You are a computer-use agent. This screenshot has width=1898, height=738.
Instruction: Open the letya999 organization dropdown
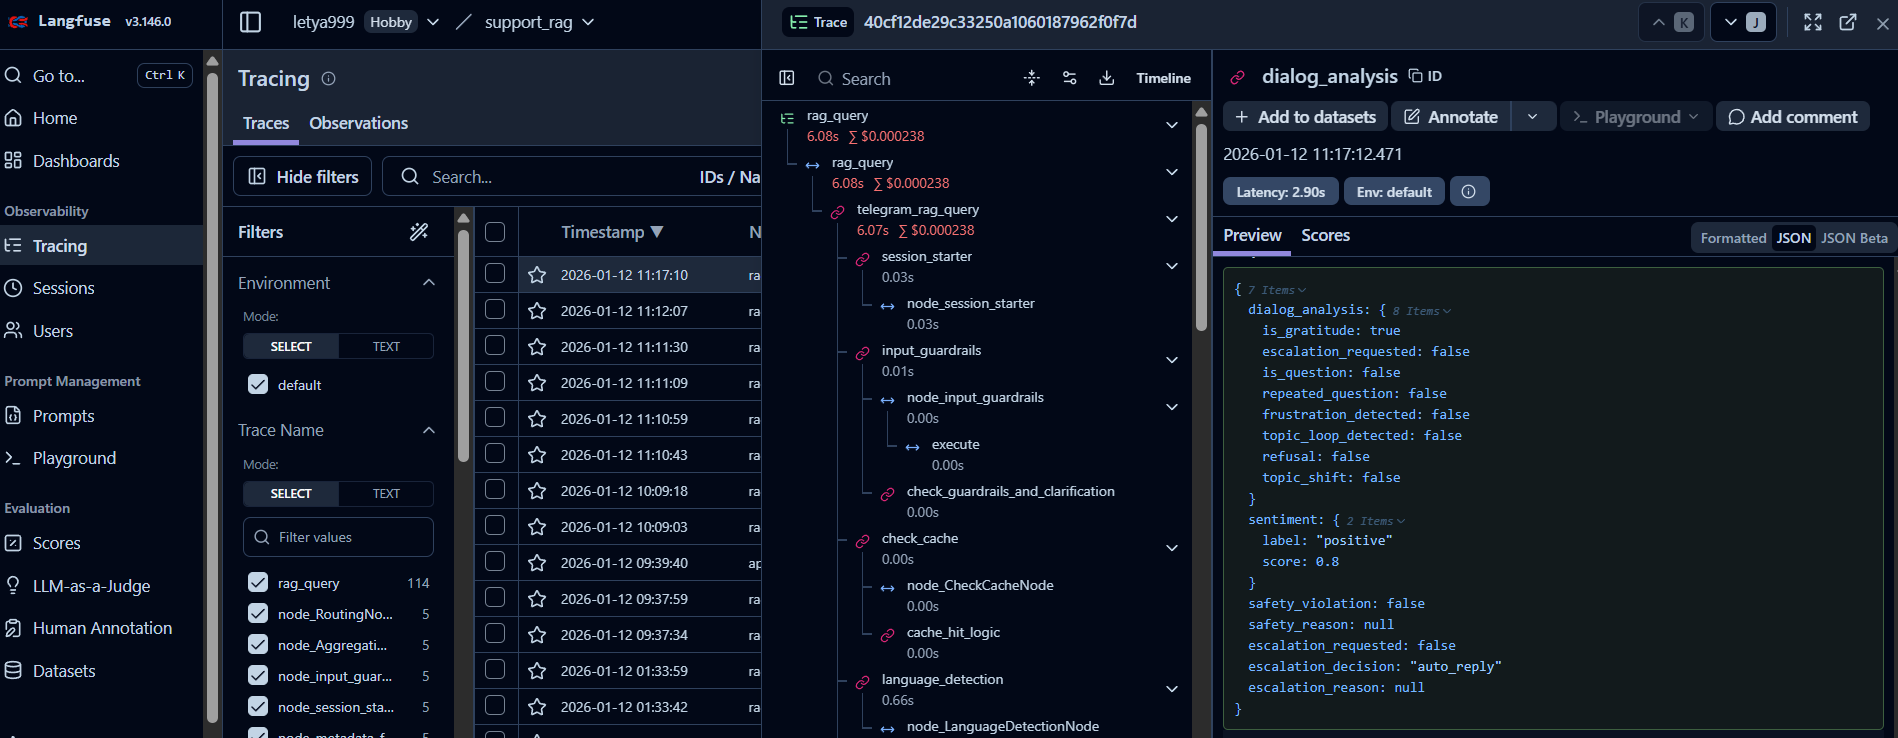tap(433, 22)
